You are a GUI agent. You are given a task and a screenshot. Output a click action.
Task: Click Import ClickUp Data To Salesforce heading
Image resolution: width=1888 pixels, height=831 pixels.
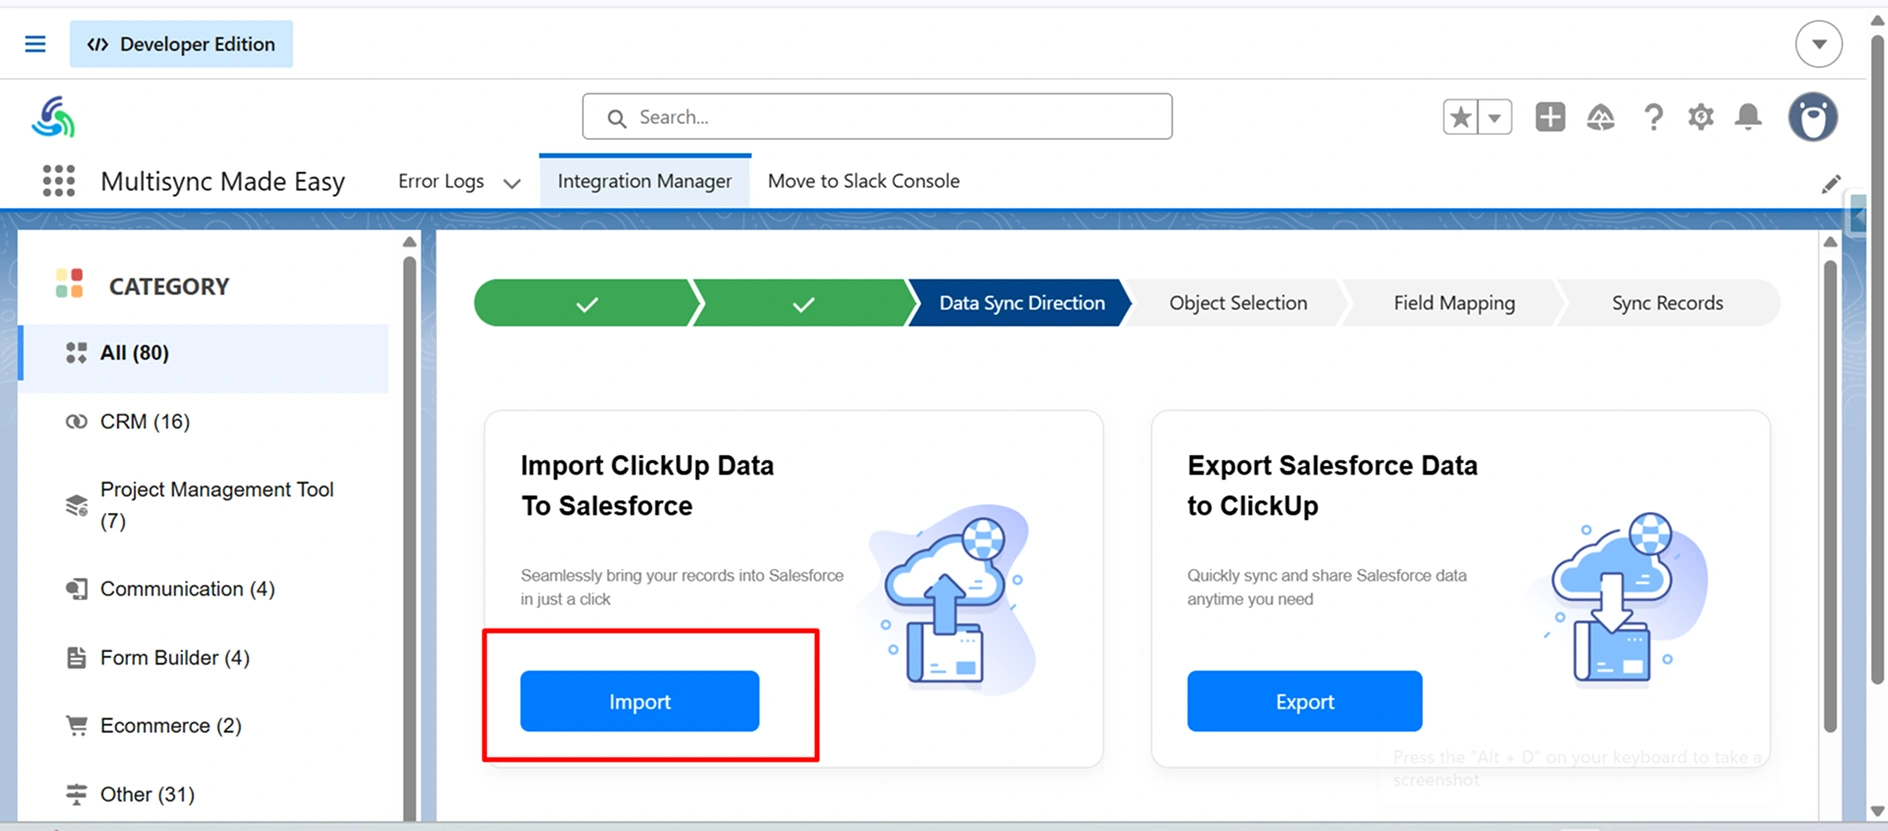tap(647, 486)
